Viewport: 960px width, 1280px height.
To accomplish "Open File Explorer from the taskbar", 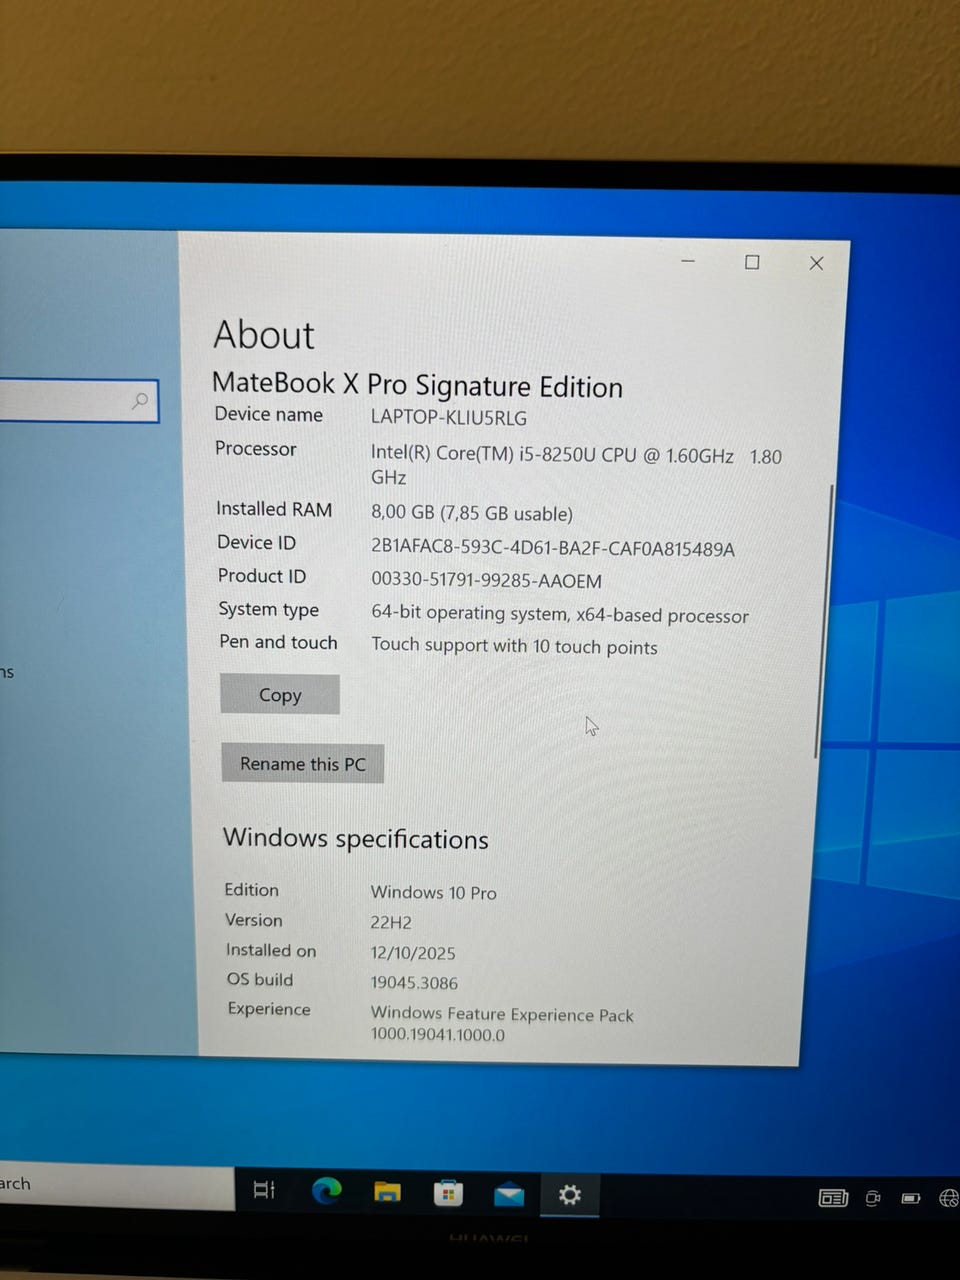I will [x=387, y=1192].
